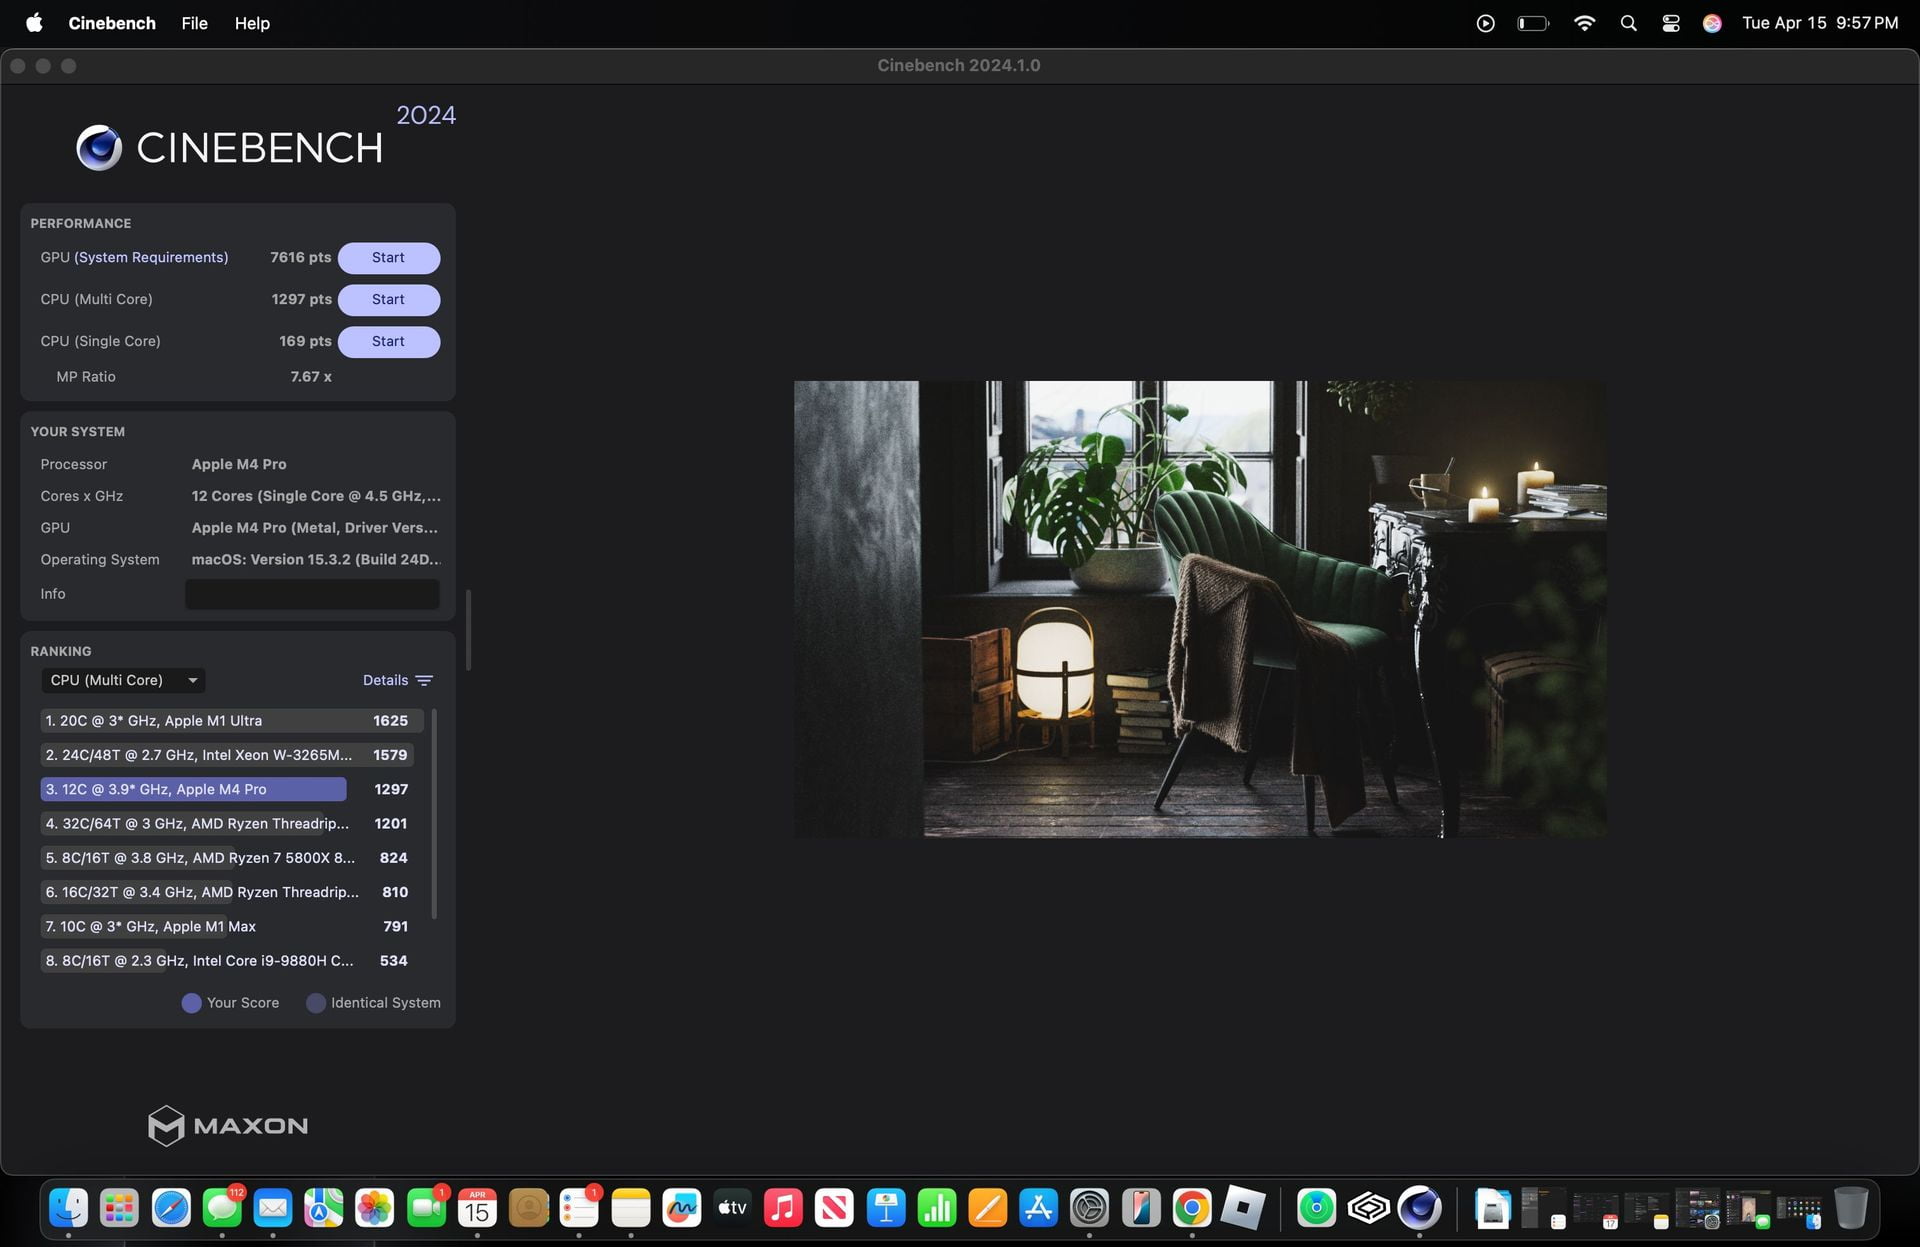Select ranking row AMD Ryzen 7 5800X
This screenshot has width=1920, height=1247.
click(x=226, y=858)
